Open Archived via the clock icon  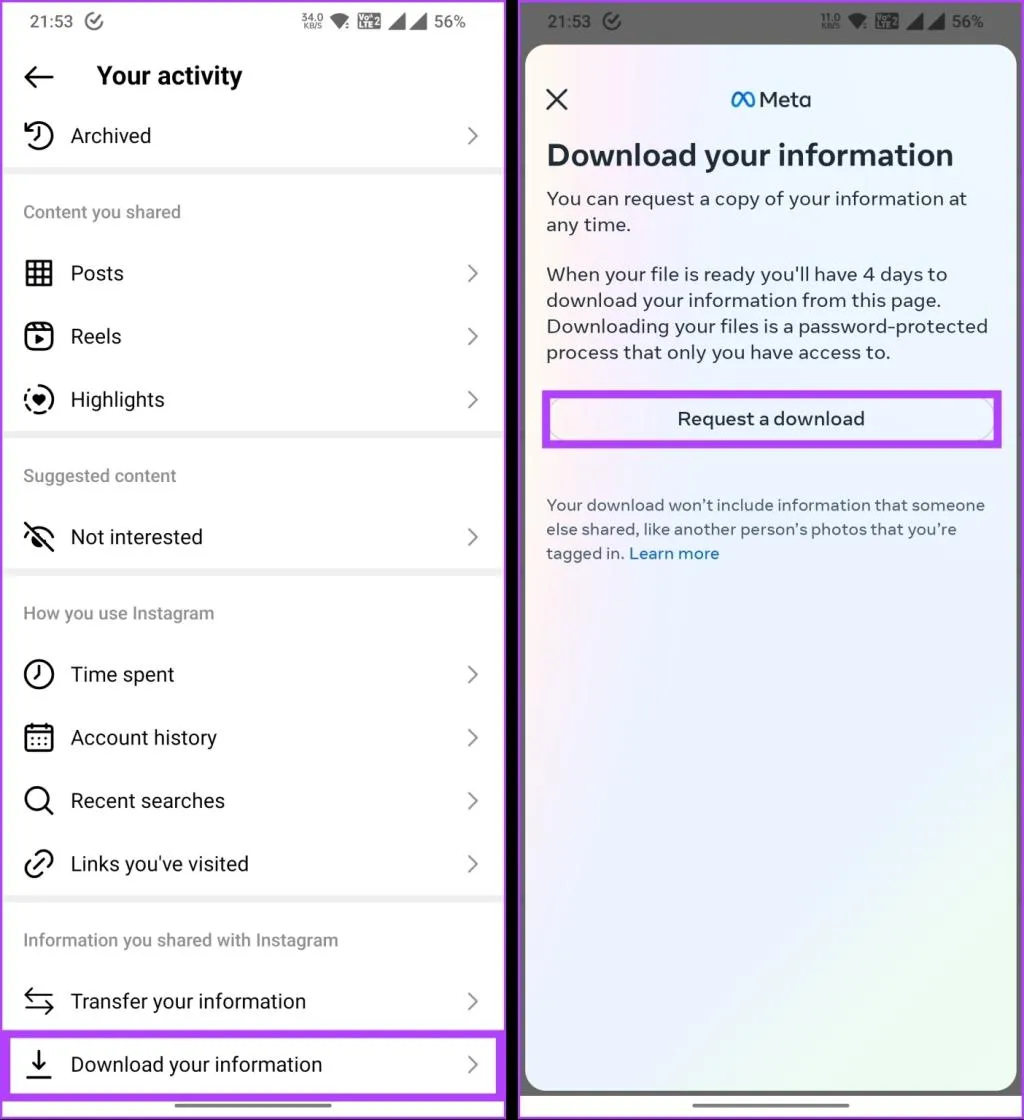click(x=38, y=136)
